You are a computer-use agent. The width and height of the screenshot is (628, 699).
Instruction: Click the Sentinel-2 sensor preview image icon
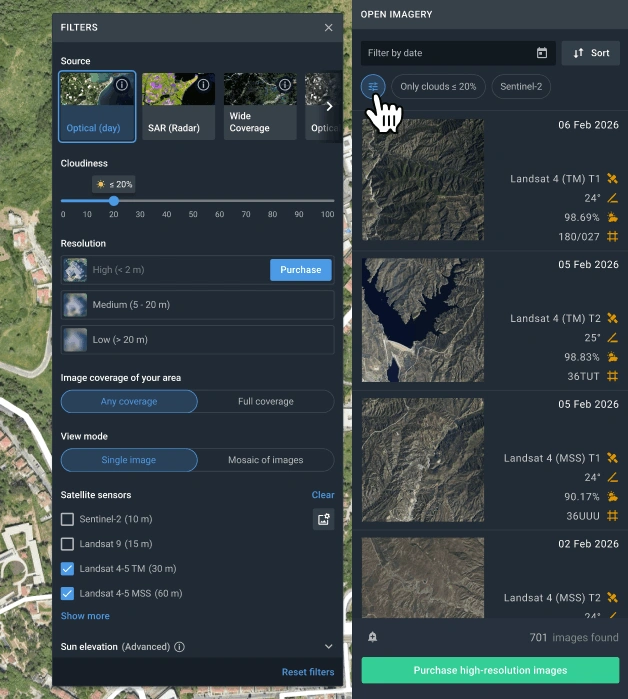[x=324, y=519]
